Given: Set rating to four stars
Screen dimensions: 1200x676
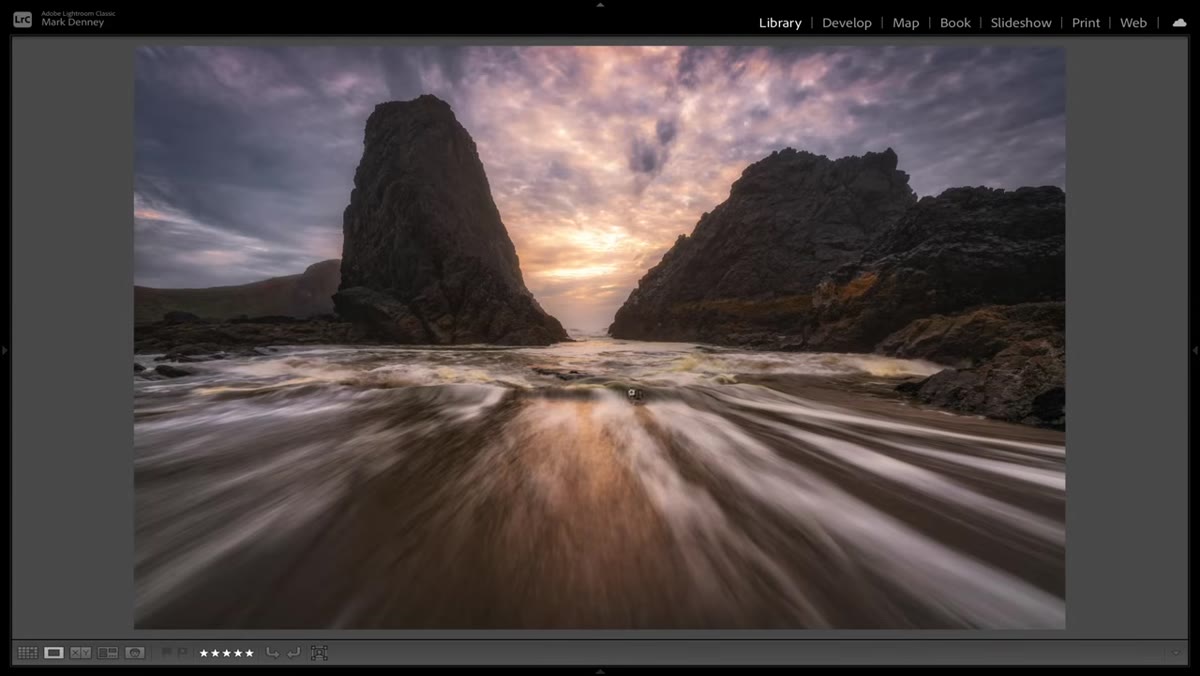Looking at the screenshot, I should coord(237,653).
